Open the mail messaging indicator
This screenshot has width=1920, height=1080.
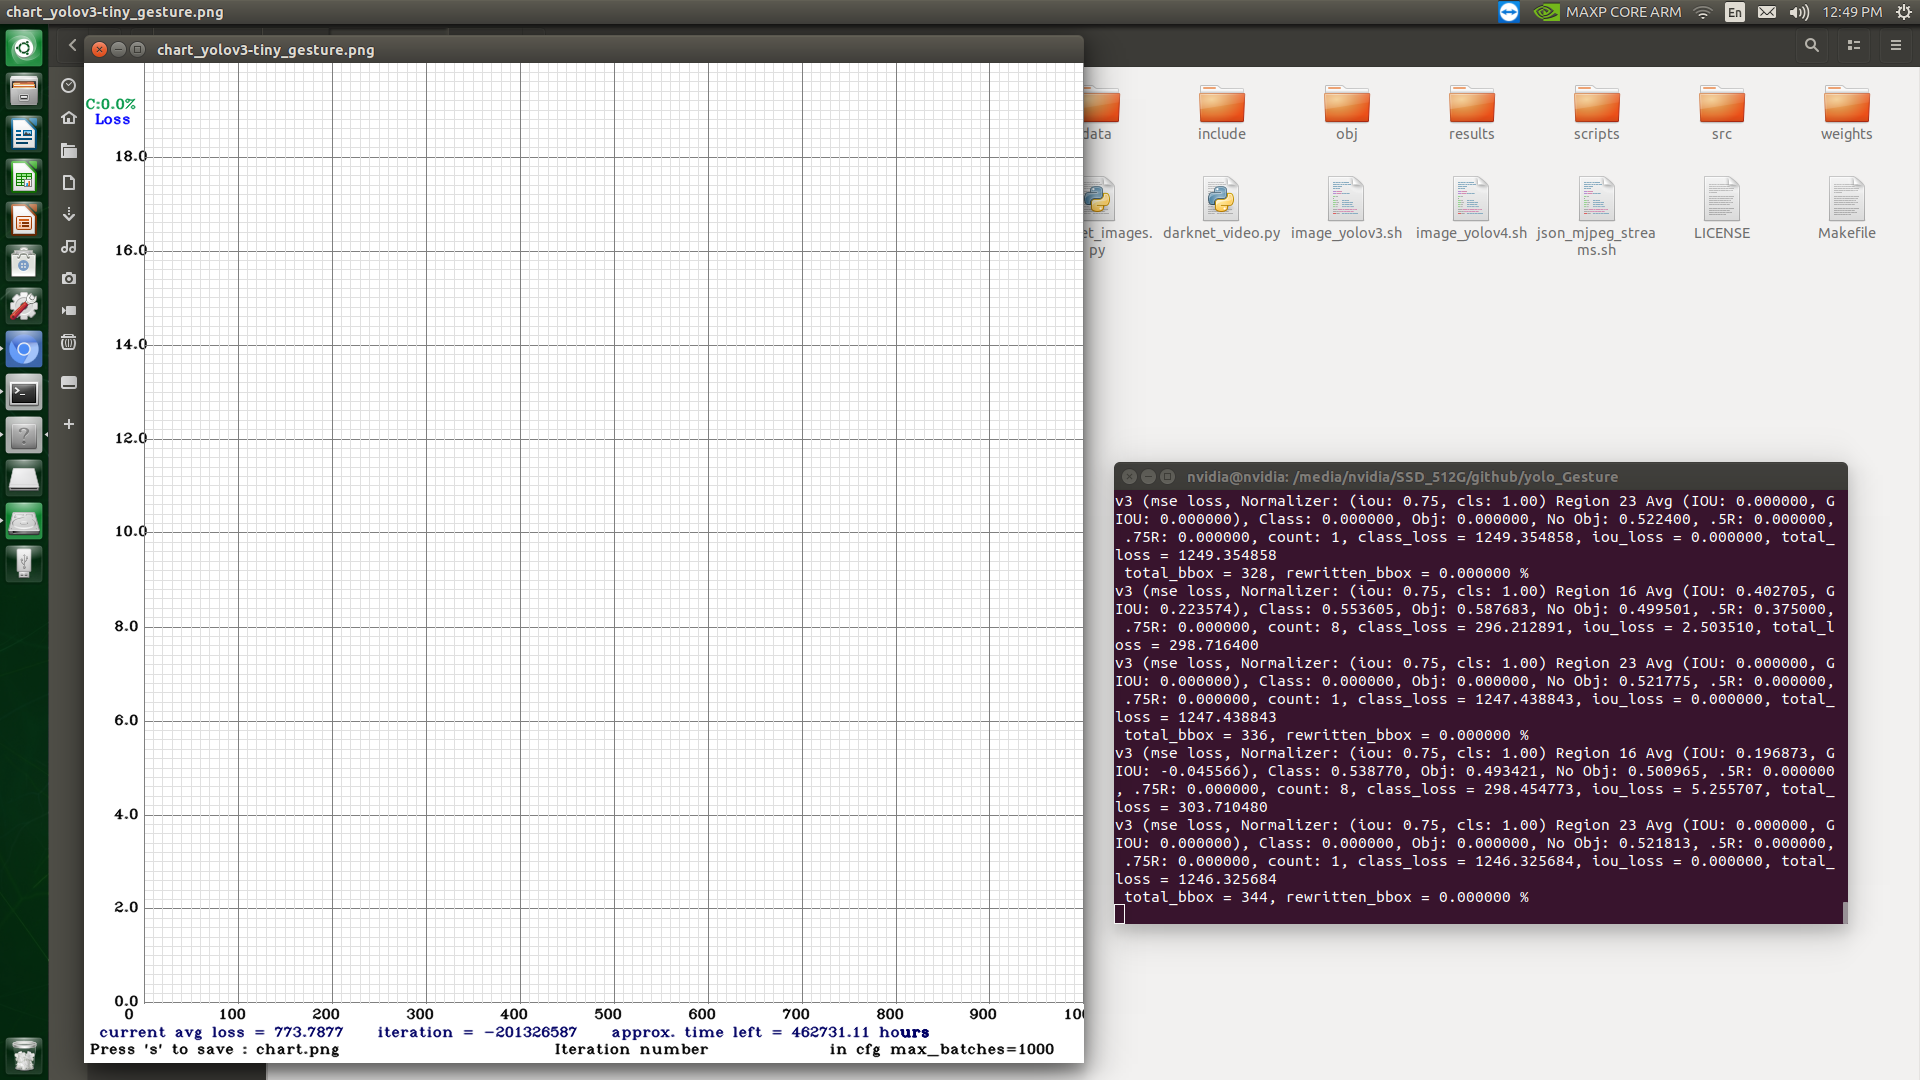(1767, 12)
